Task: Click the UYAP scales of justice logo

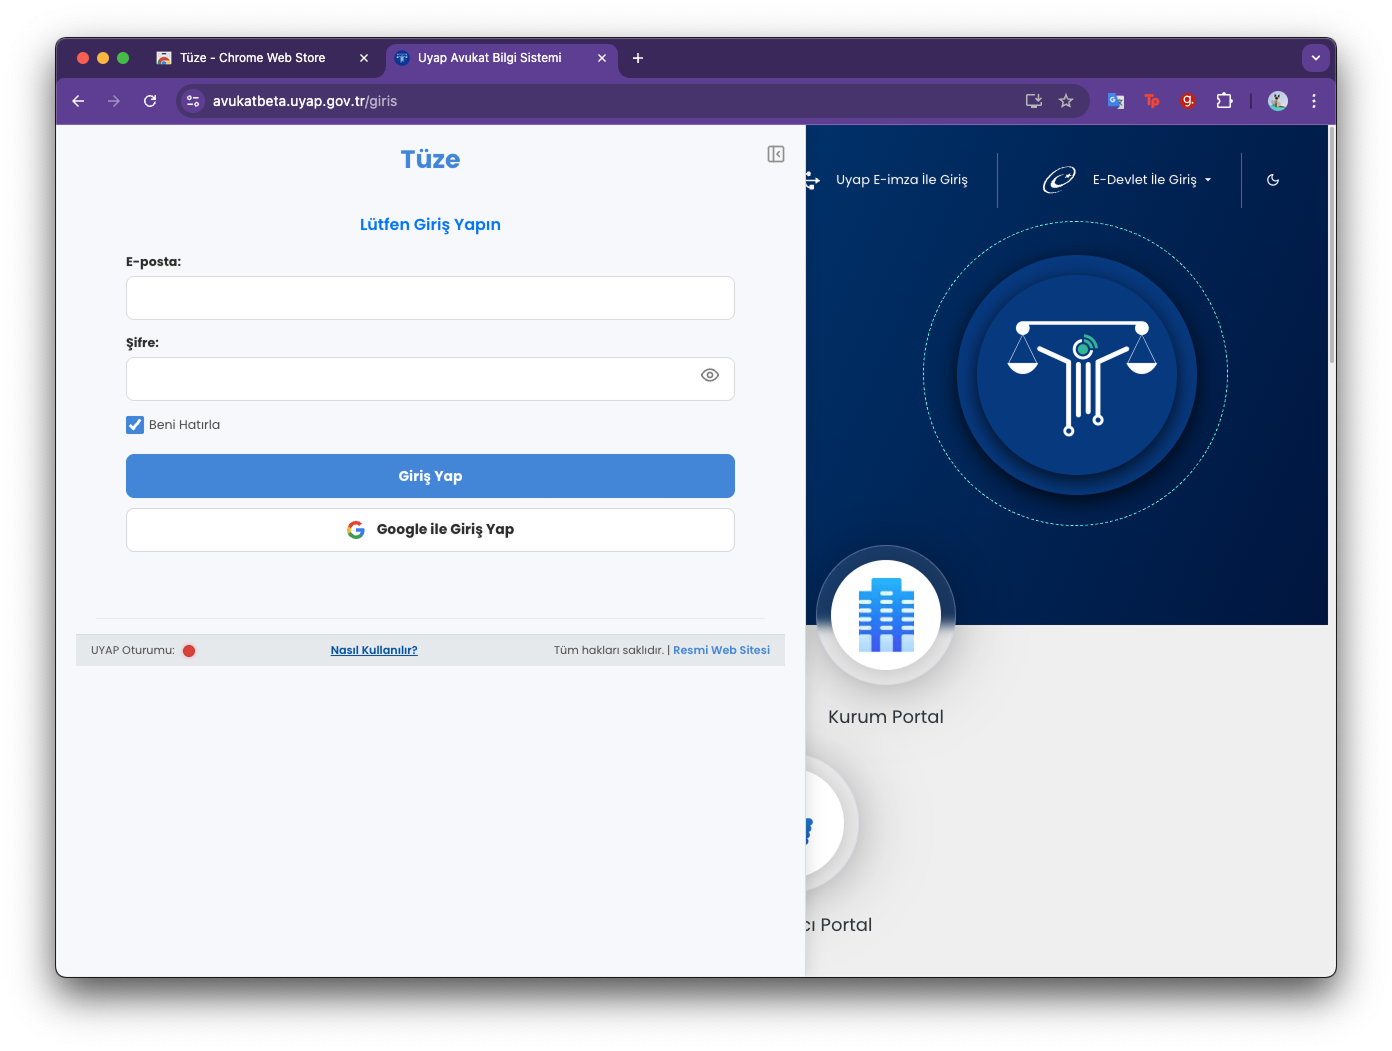Action: tap(1077, 374)
